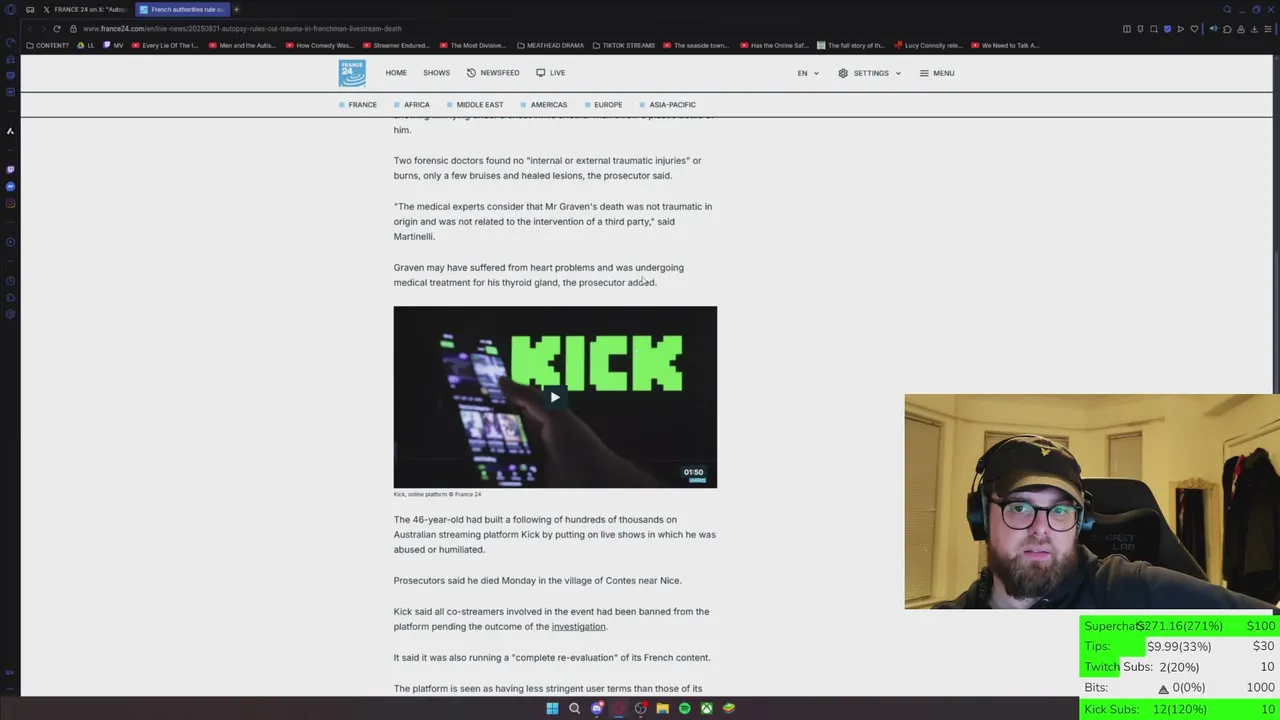Click the 01:50 duration label on video
The image size is (1280, 720).
tap(693, 472)
